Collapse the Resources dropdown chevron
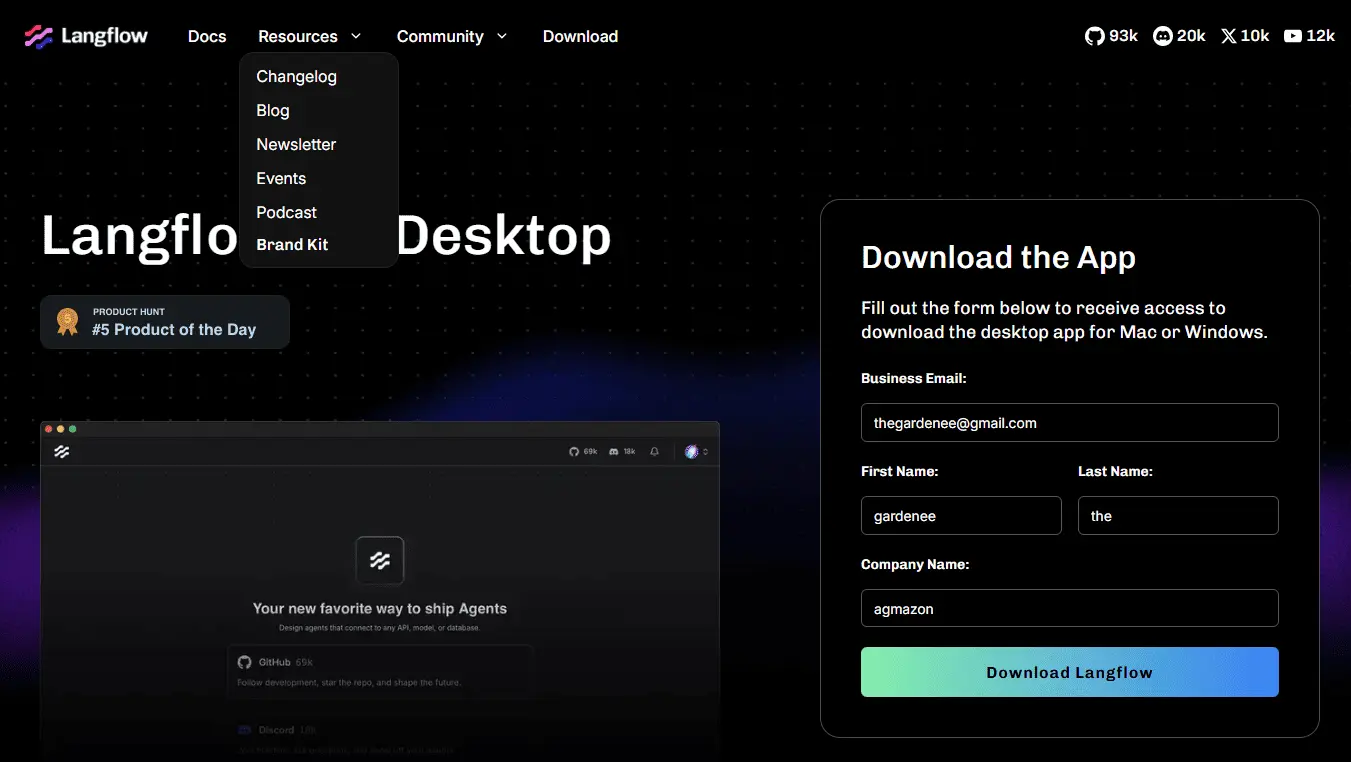Image resolution: width=1351 pixels, height=762 pixels. 356,36
